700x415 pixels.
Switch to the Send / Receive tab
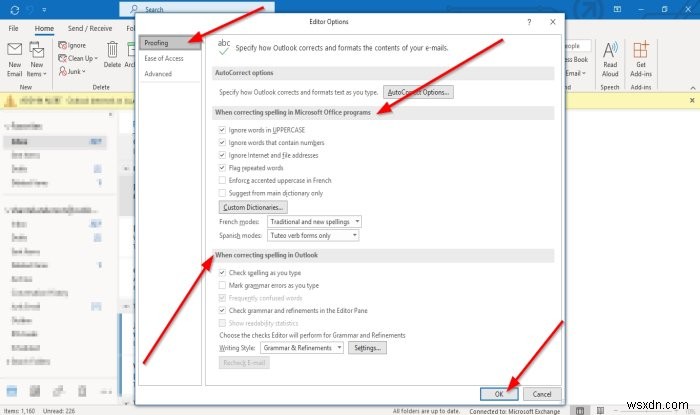point(90,28)
